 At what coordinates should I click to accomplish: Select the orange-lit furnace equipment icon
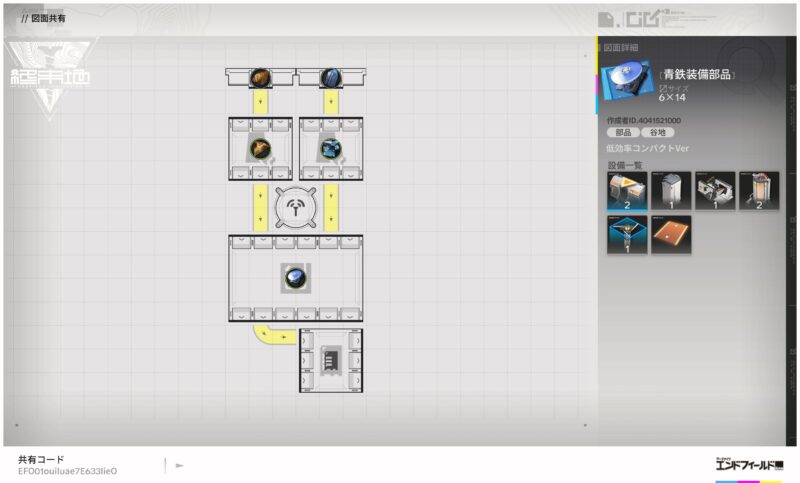[x=758, y=190]
